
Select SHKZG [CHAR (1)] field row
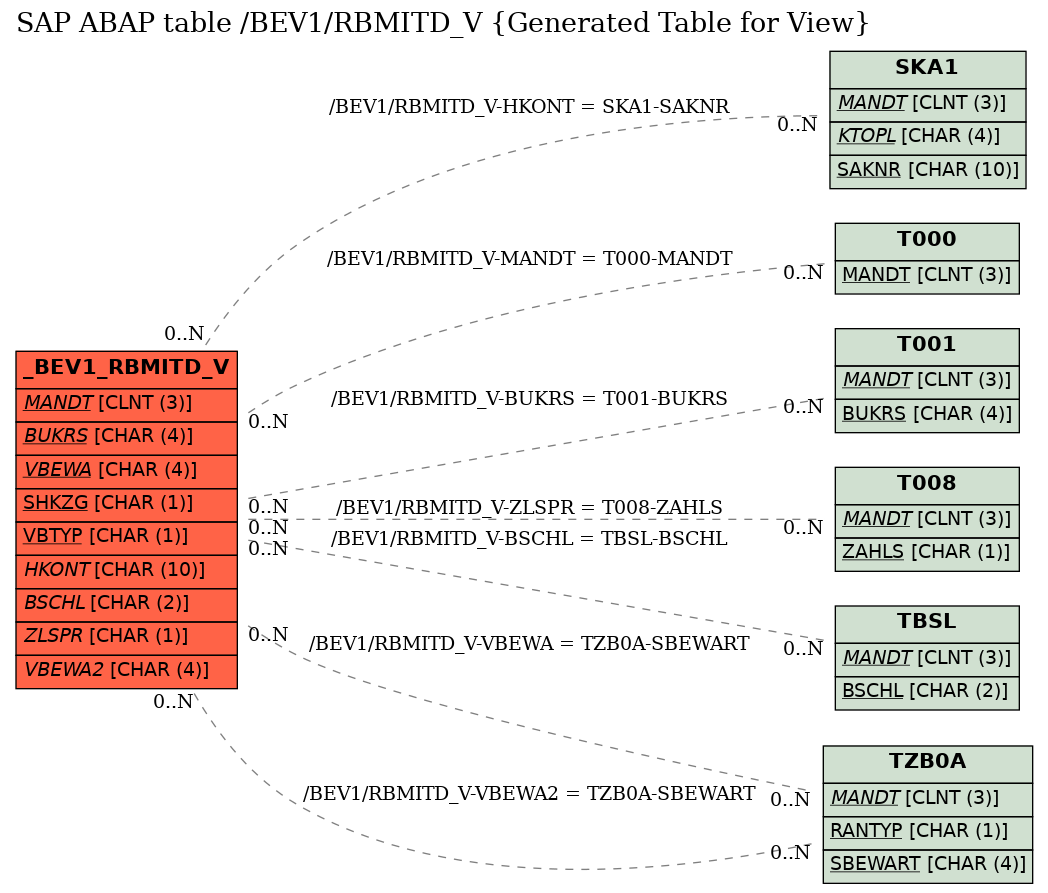pos(126,505)
